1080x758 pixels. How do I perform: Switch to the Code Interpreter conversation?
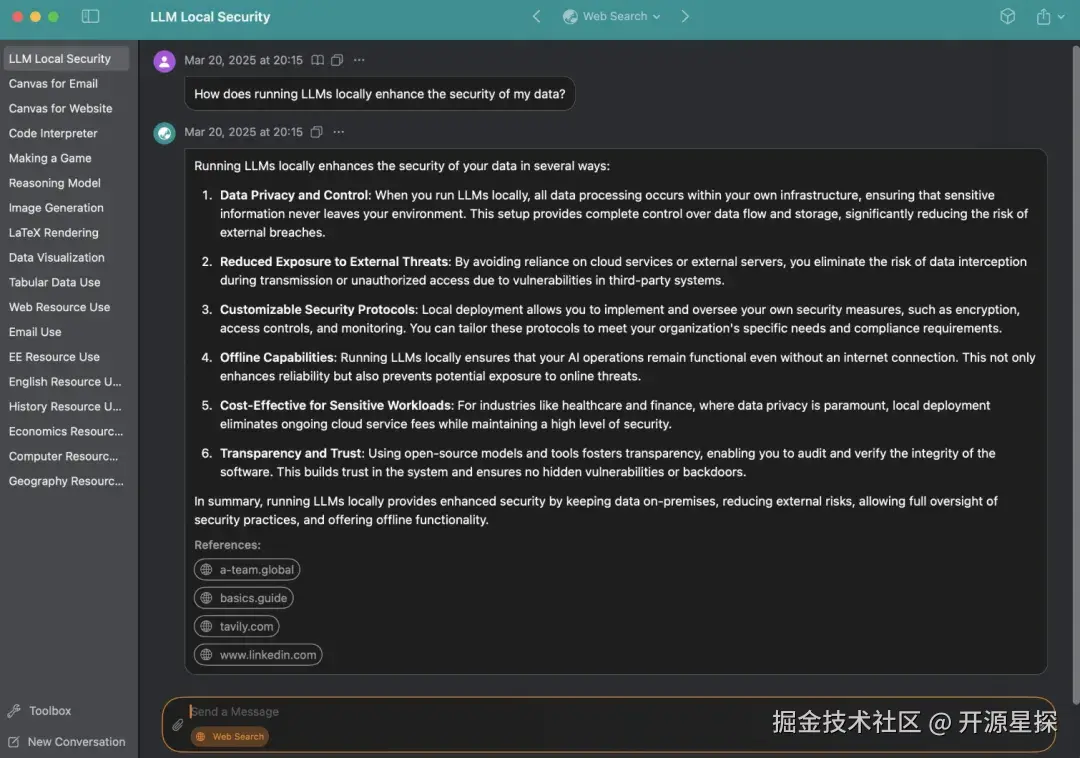click(53, 133)
